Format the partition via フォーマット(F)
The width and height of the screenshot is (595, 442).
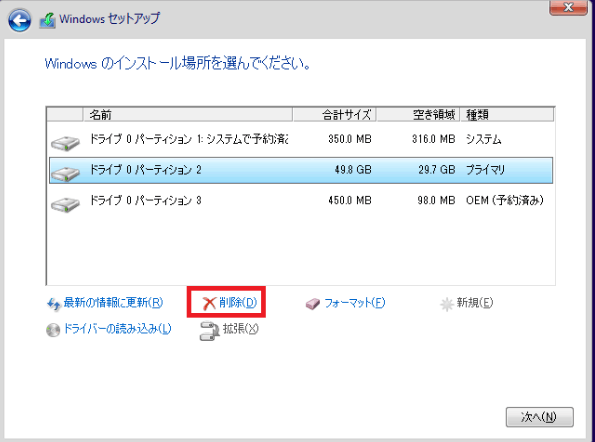pyautogui.click(x=354, y=303)
